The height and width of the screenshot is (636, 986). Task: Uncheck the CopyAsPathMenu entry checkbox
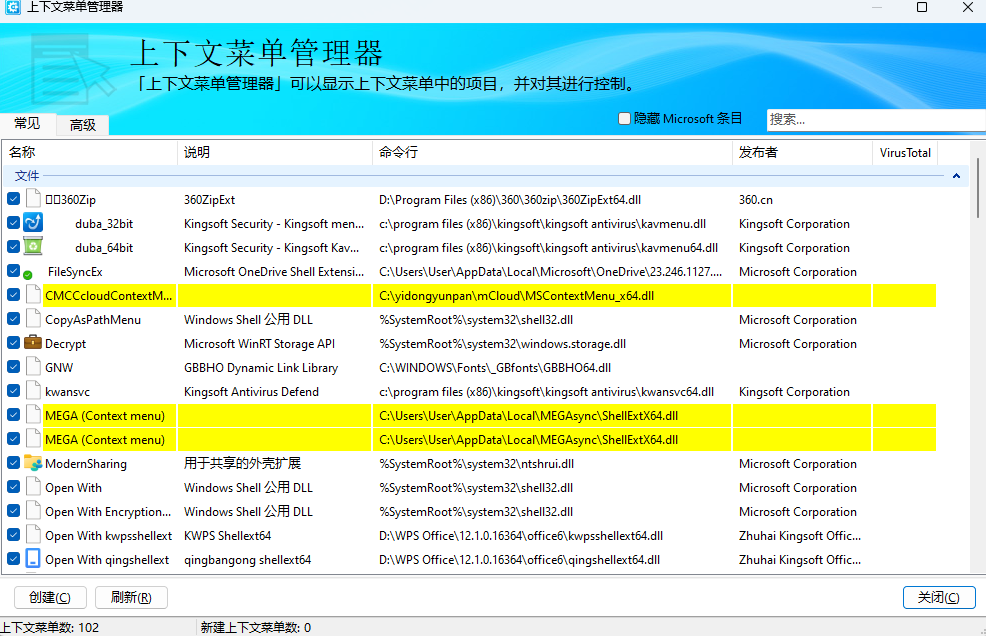pos(13,319)
